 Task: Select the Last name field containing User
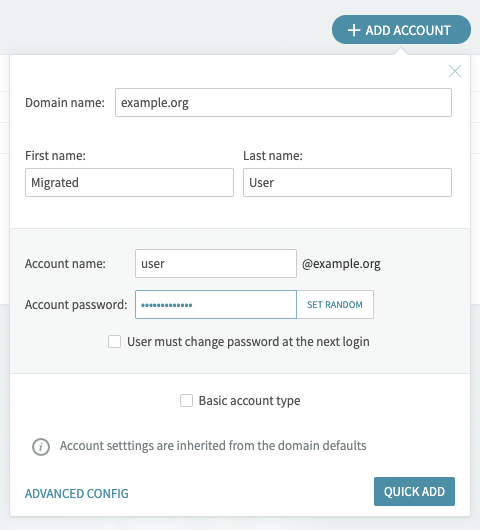point(347,183)
